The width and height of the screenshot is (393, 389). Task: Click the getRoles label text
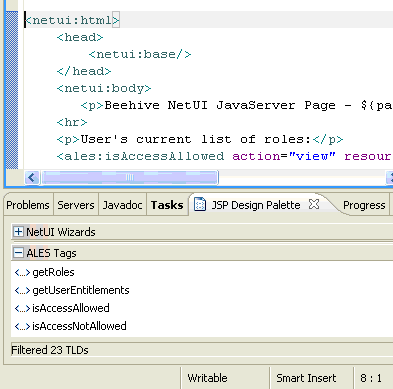[x=53, y=272]
